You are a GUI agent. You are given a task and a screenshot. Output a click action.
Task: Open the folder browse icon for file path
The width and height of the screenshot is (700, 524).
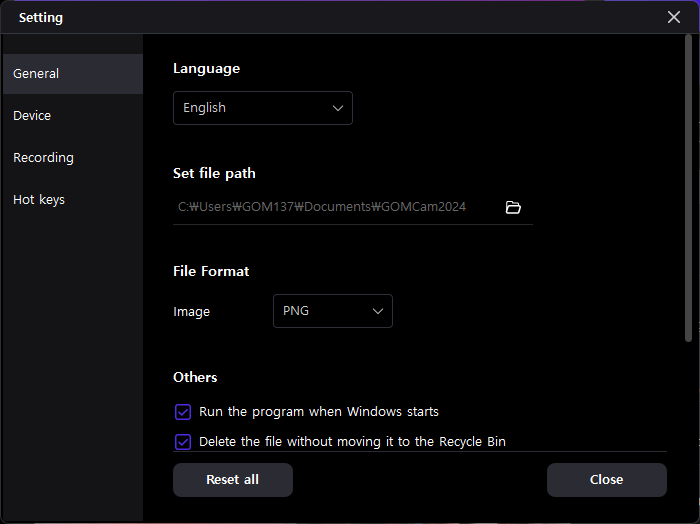tap(513, 208)
